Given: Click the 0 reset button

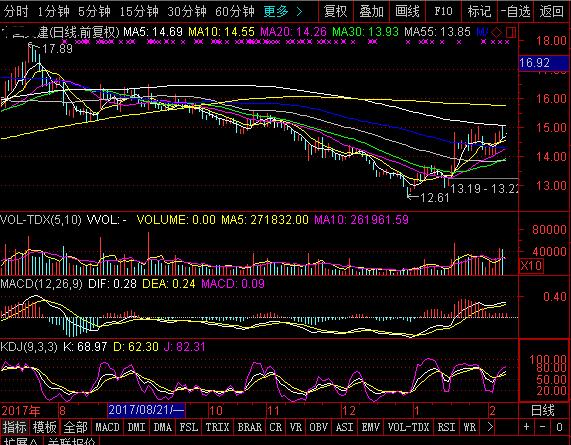Looking at the screenshot, I should point(560,427).
